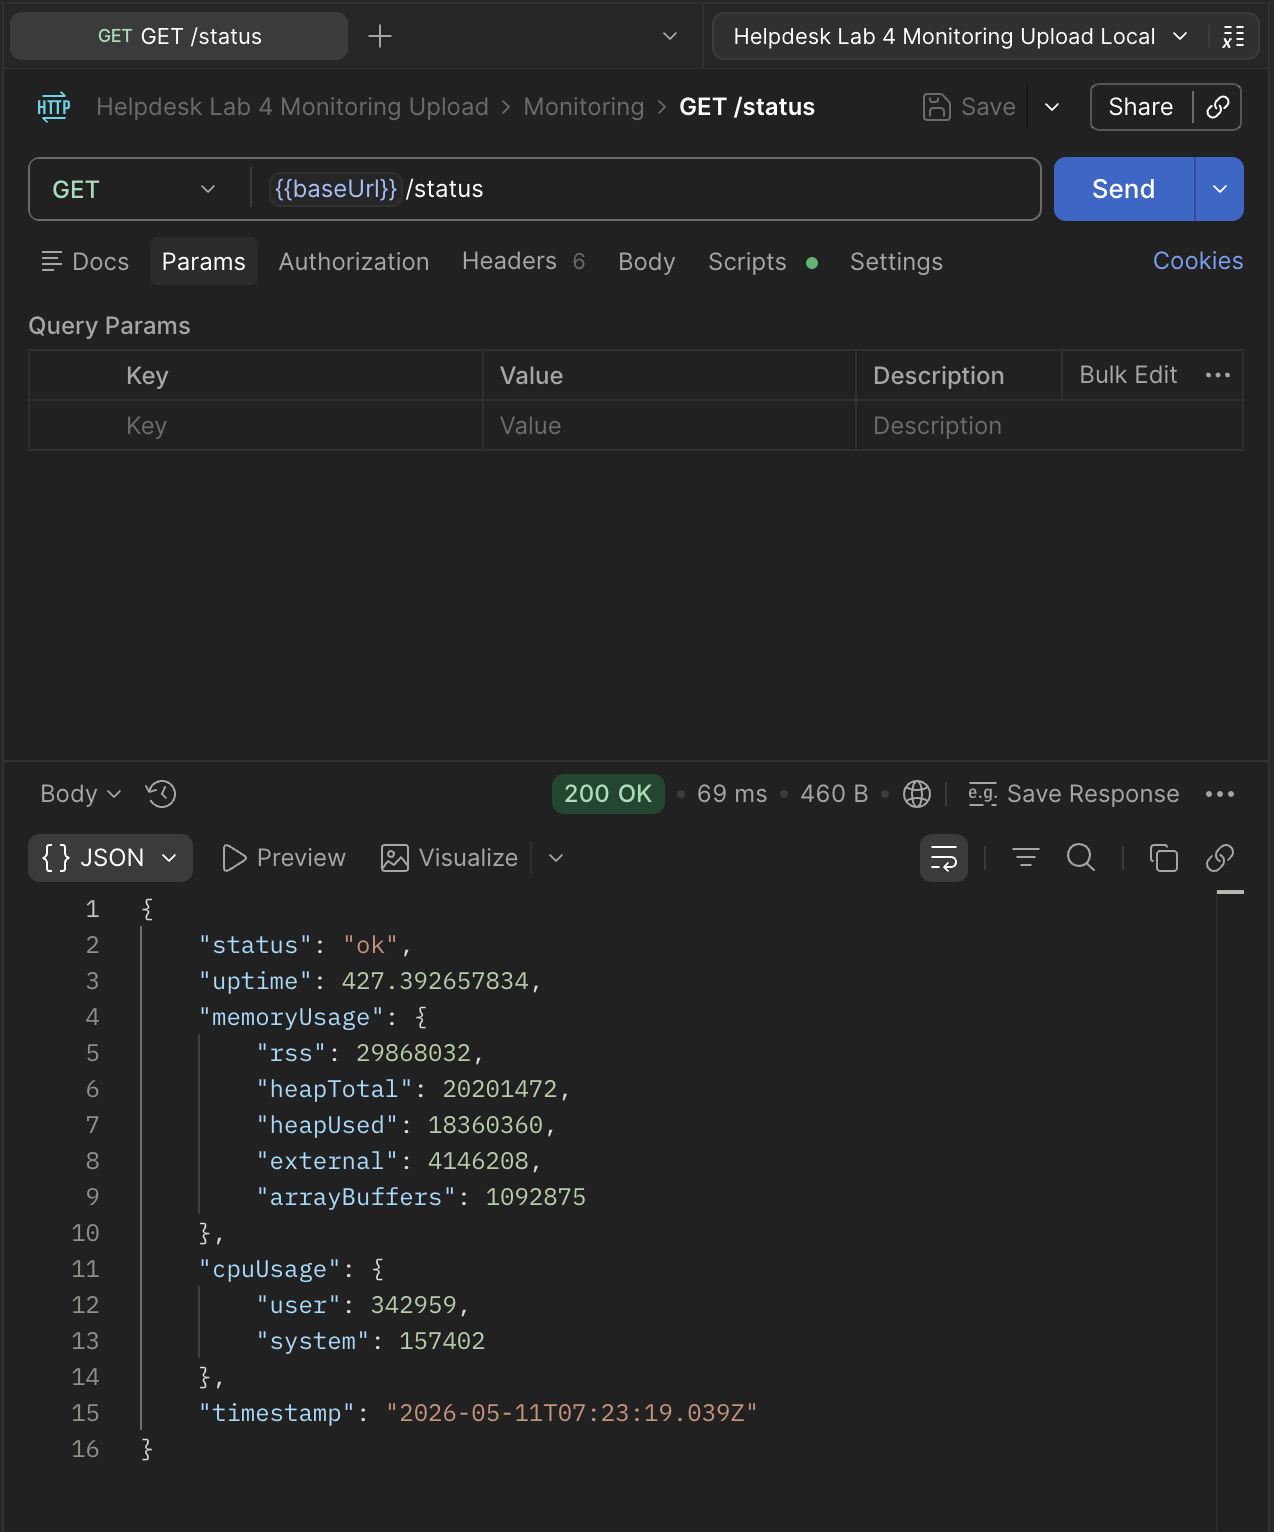The width and height of the screenshot is (1274, 1532).
Task: Open the response filter icon
Action: coord(1026,858)
